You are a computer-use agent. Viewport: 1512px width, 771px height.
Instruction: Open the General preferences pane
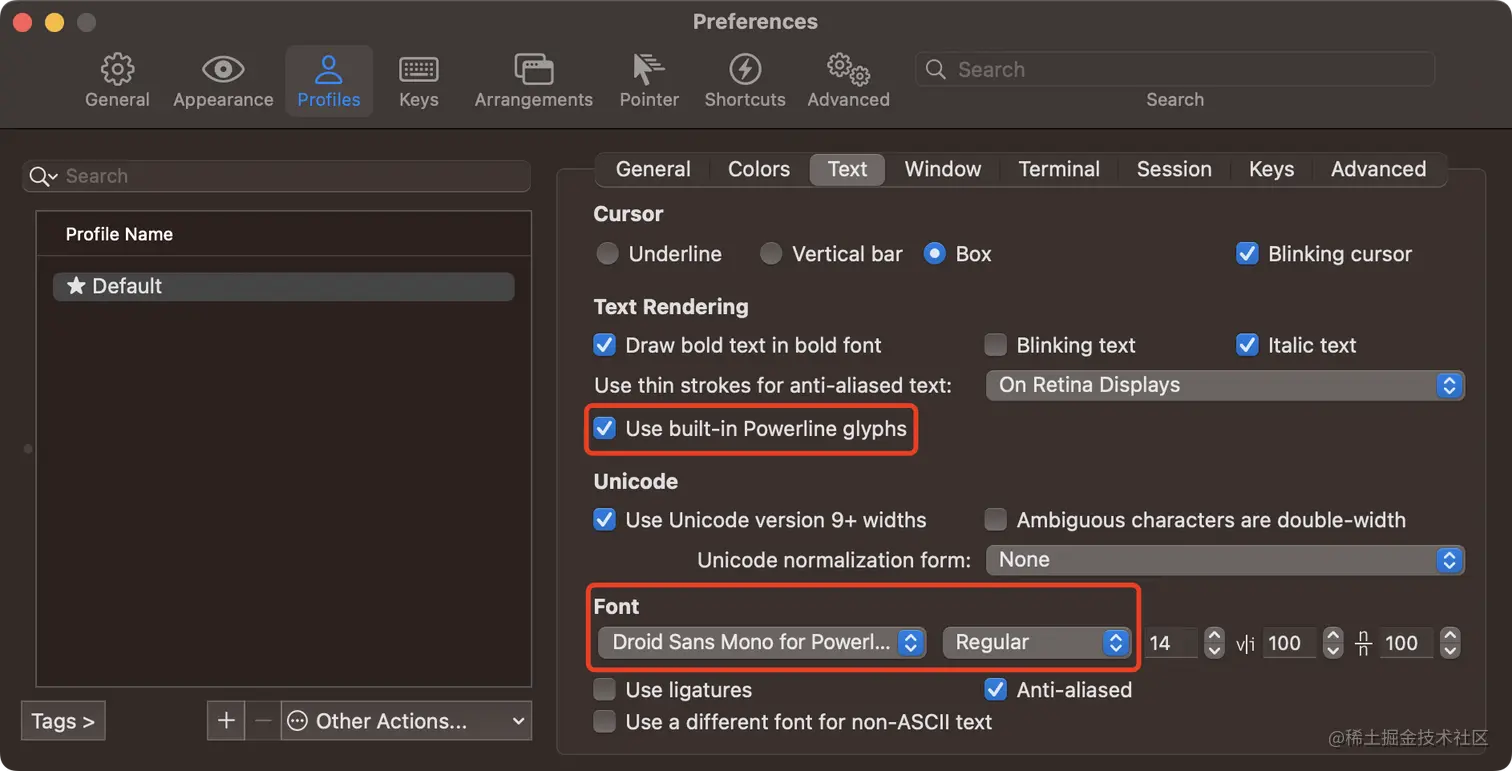pos(117,81)
